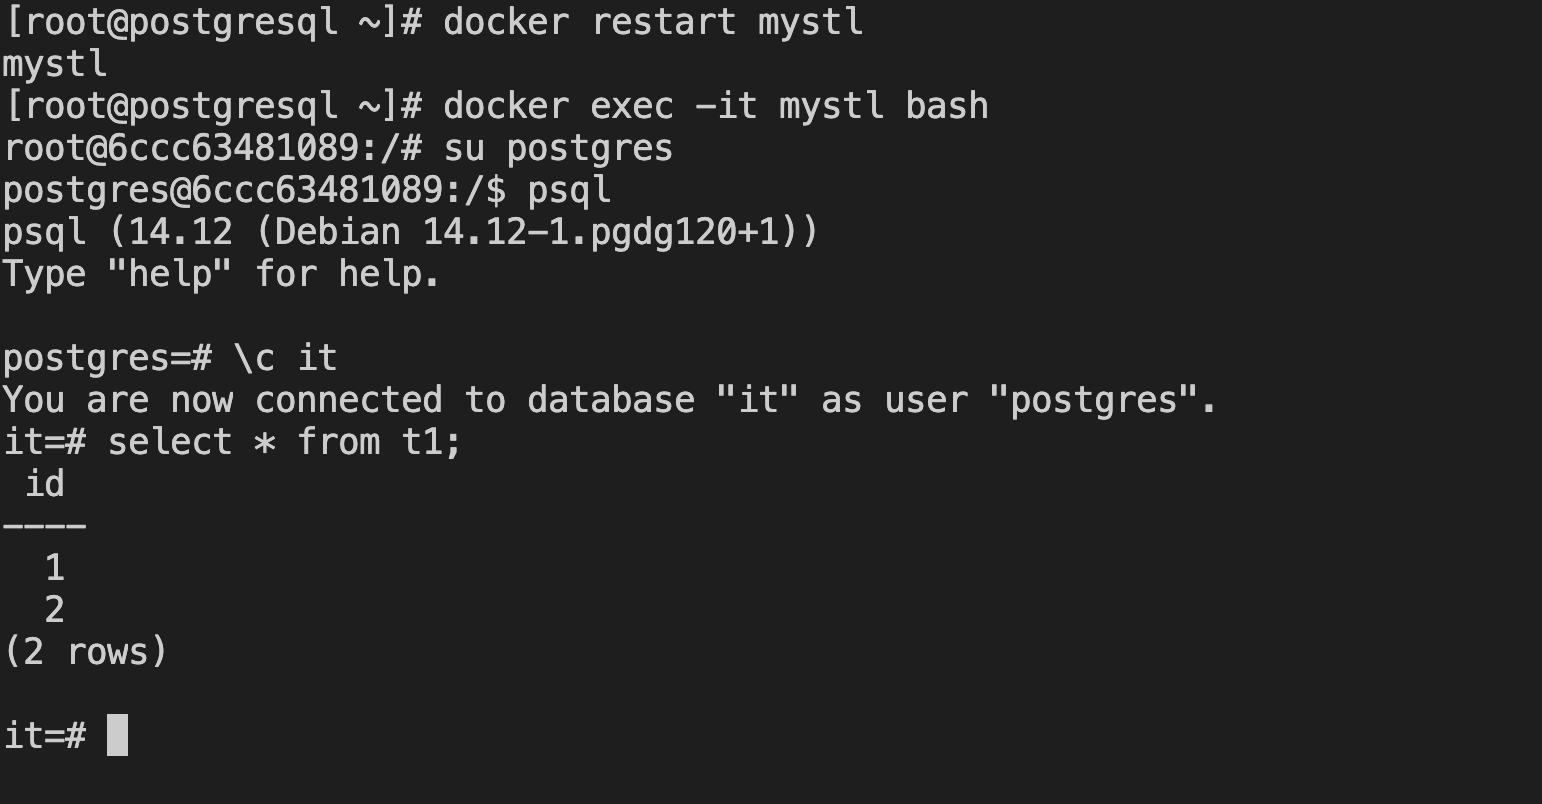
Task: Click the Type "help" for help line
Action: [x=221, y=273]
